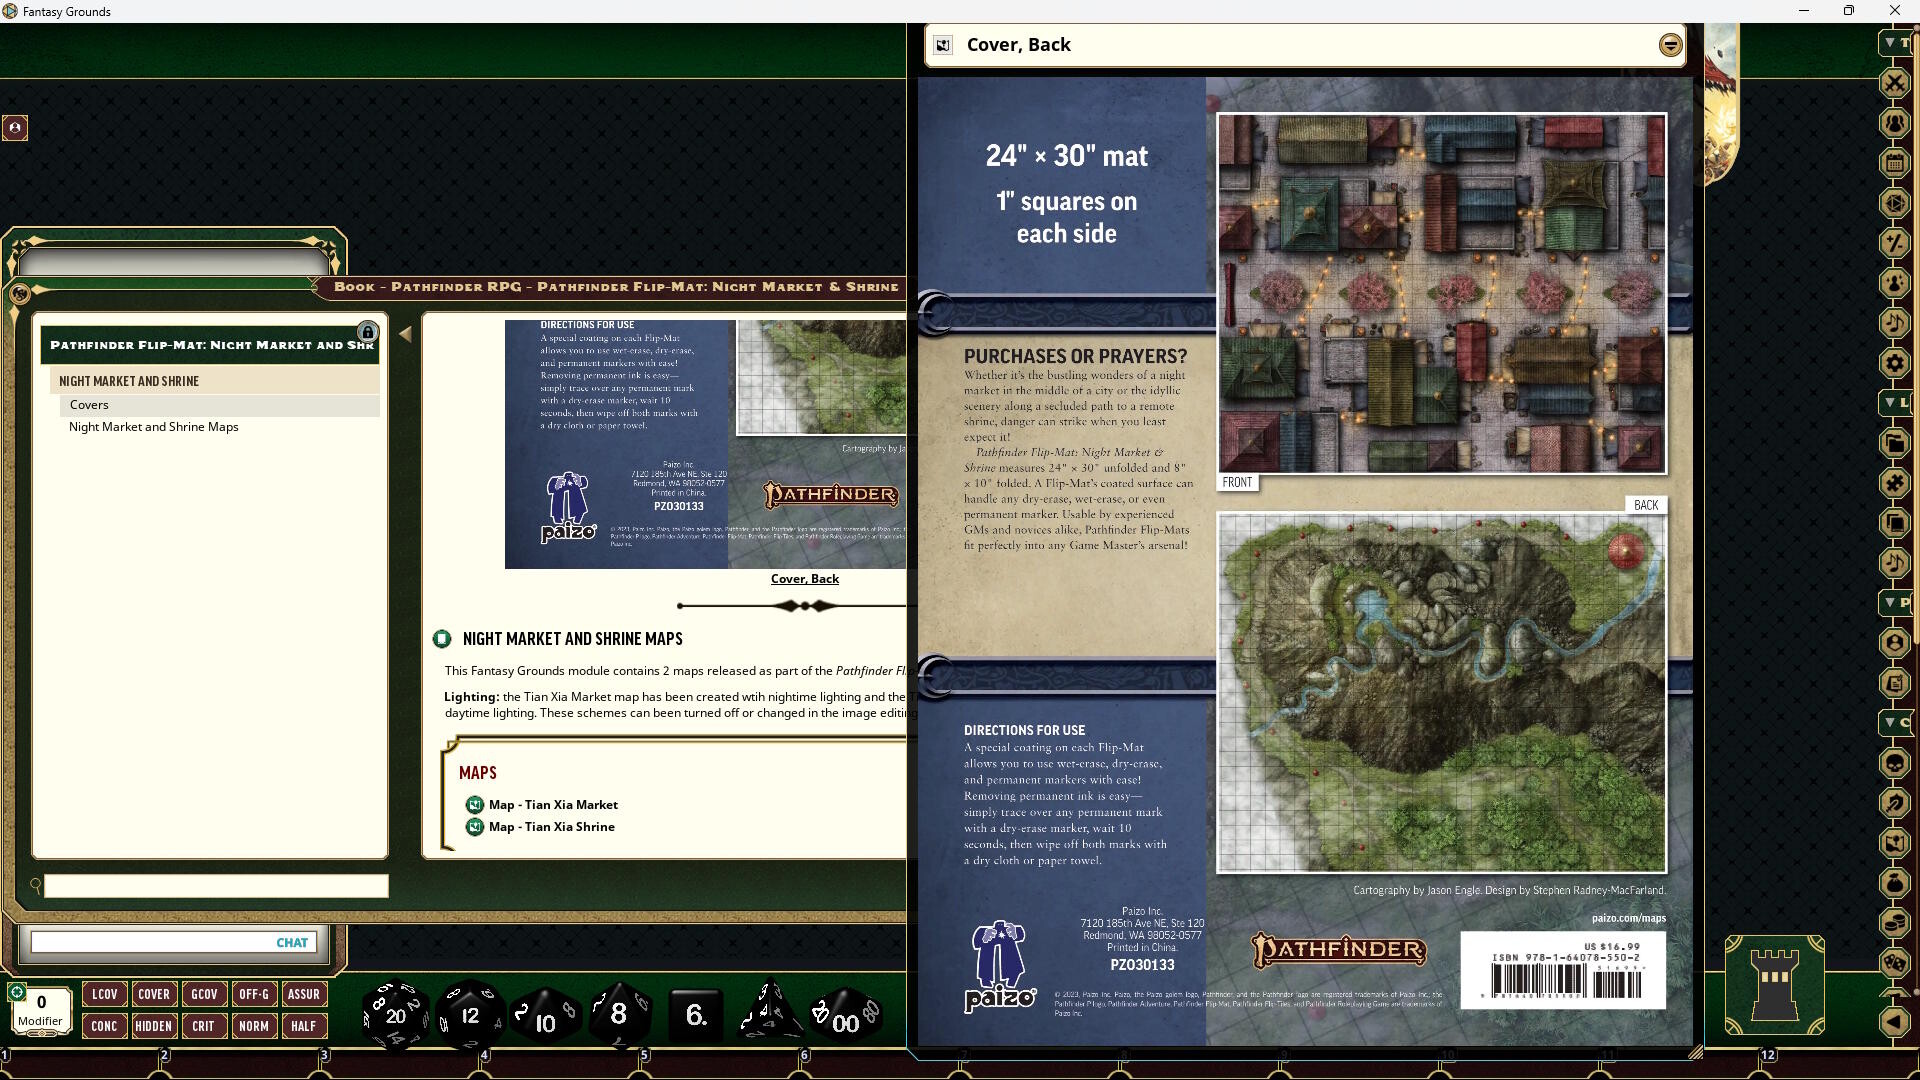Click the Cover, Back caption link

tap(805, 579)
